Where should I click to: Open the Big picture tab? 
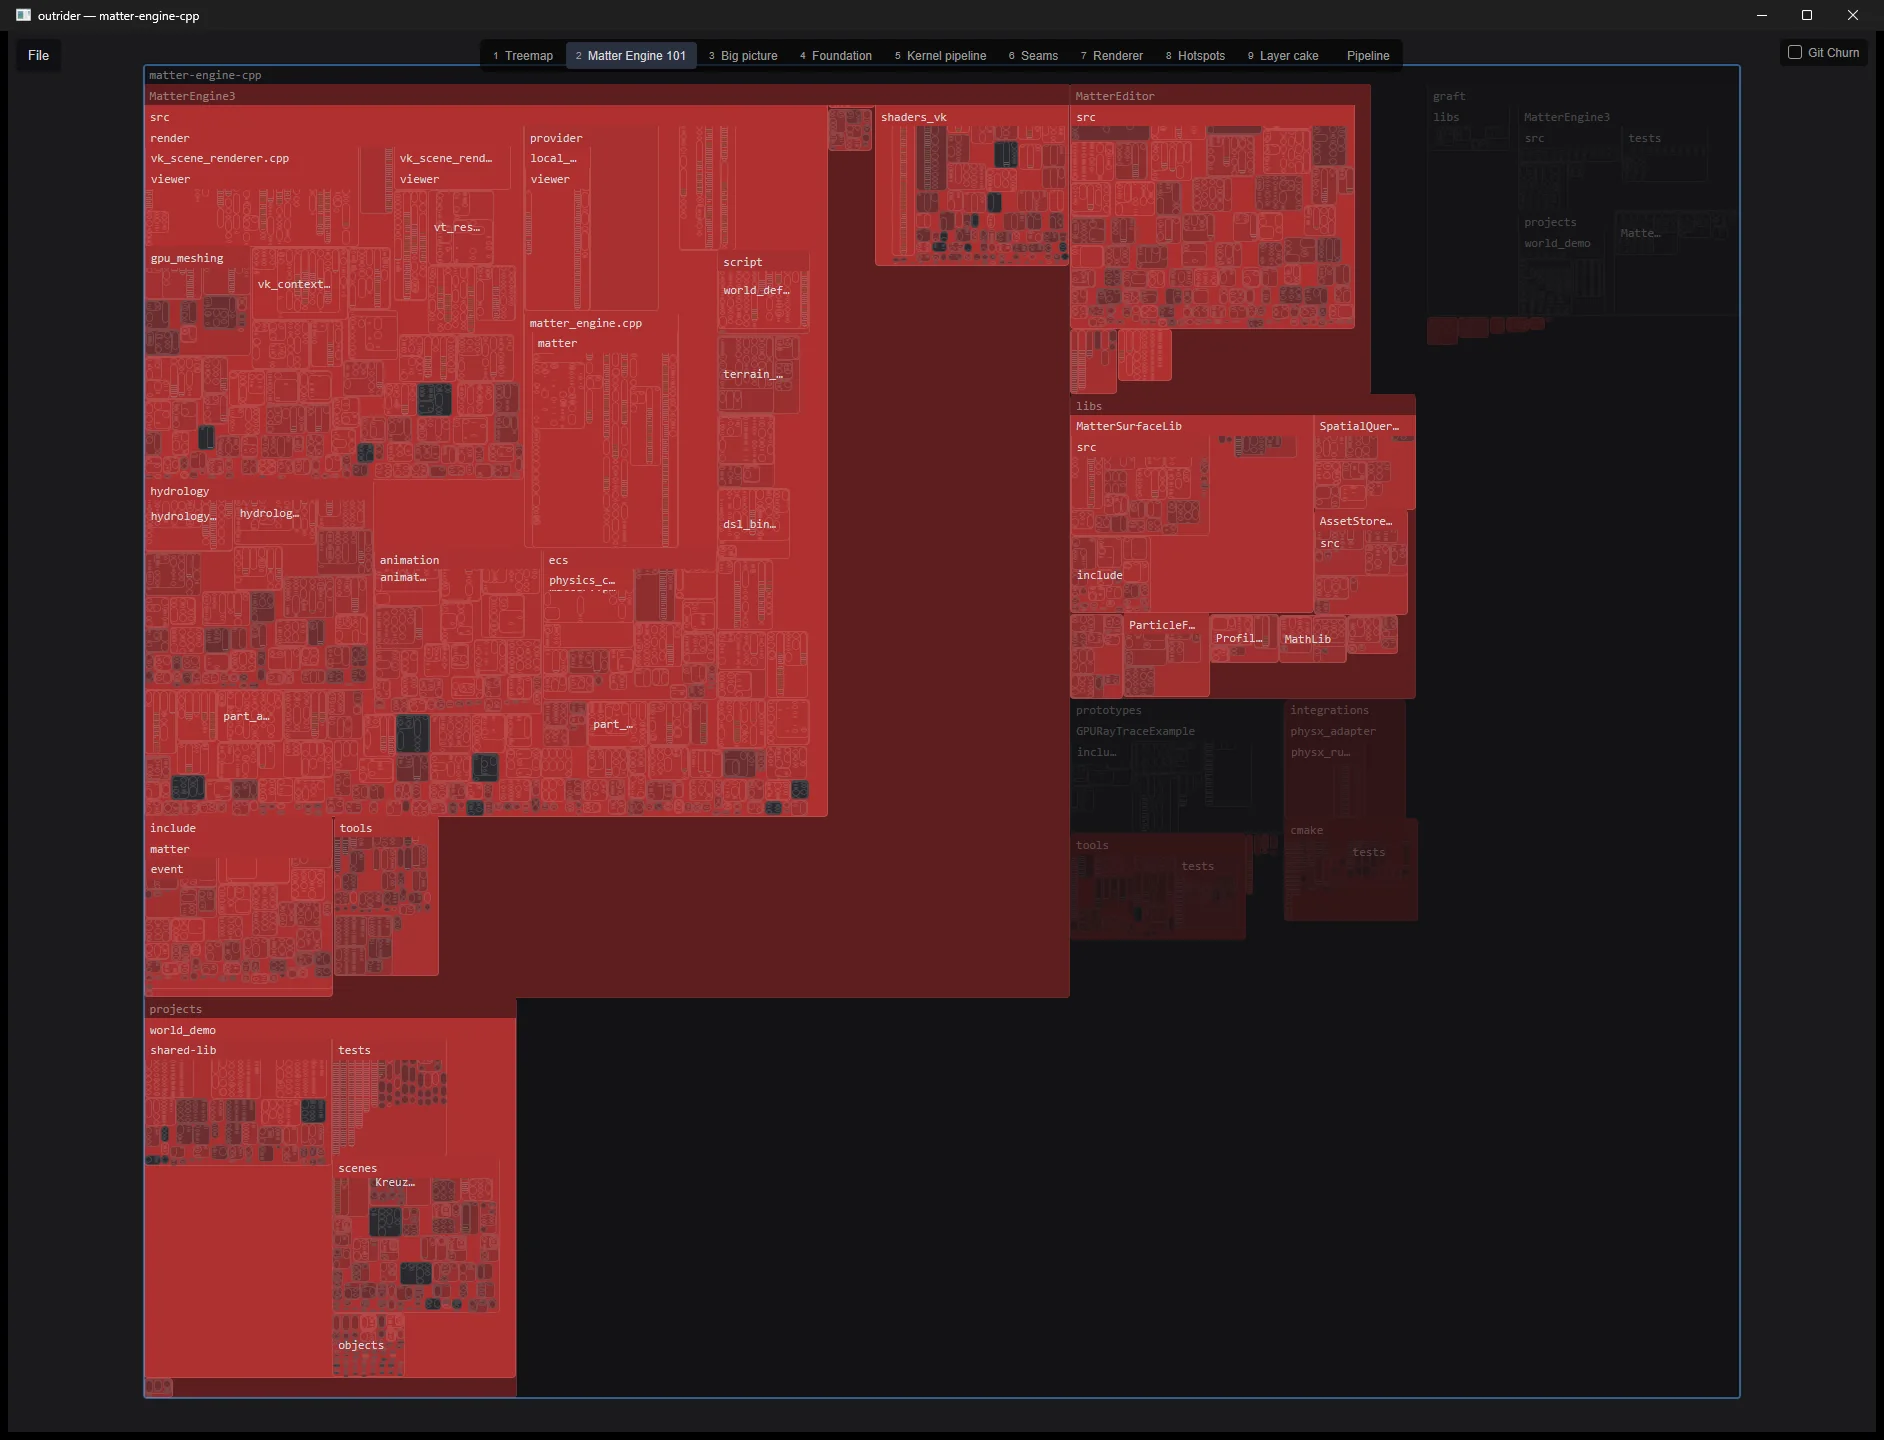[x=743, y=56]
